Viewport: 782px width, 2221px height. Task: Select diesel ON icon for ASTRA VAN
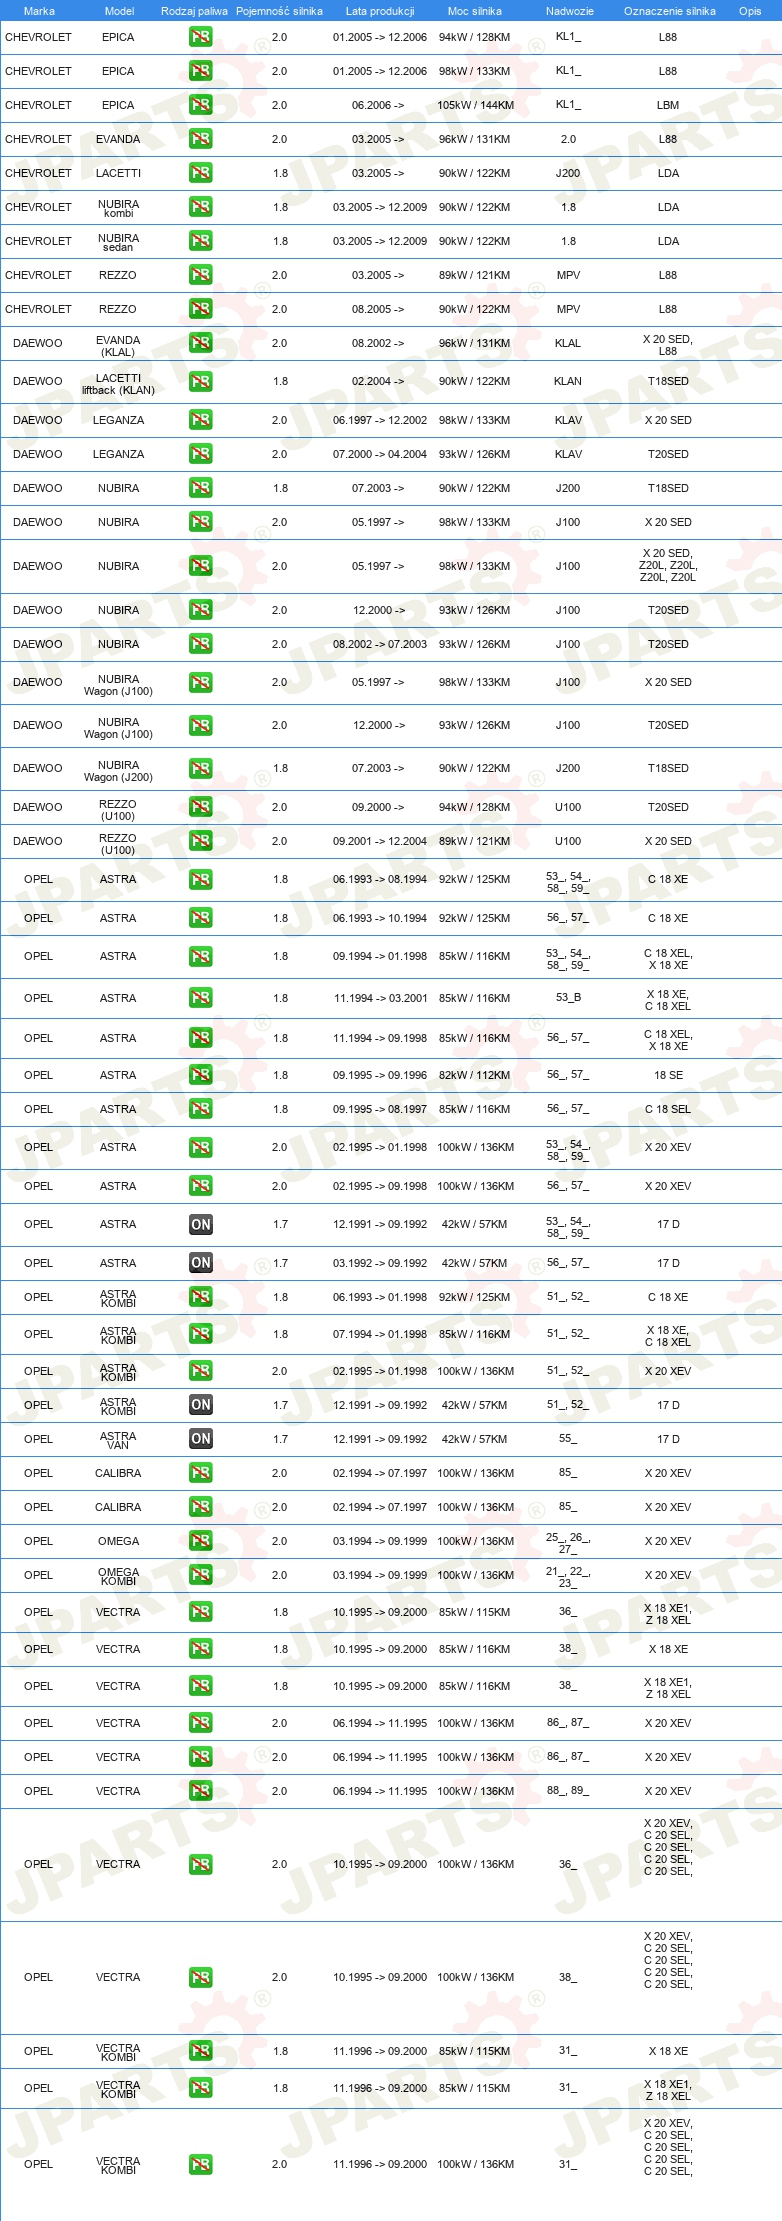tap(200, 1439)
